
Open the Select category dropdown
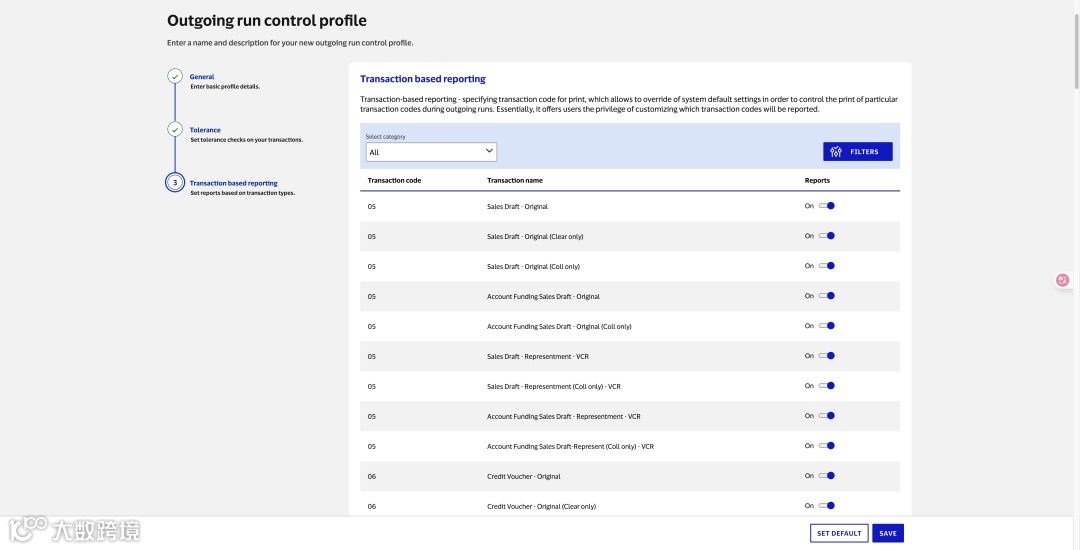point(430,152)
